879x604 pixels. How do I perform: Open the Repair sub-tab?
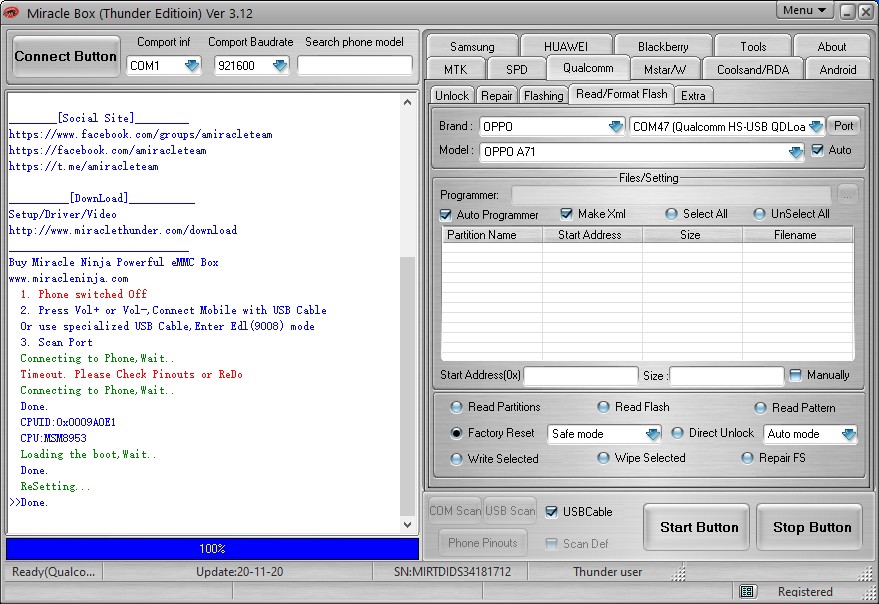click(x=496, y=95)
